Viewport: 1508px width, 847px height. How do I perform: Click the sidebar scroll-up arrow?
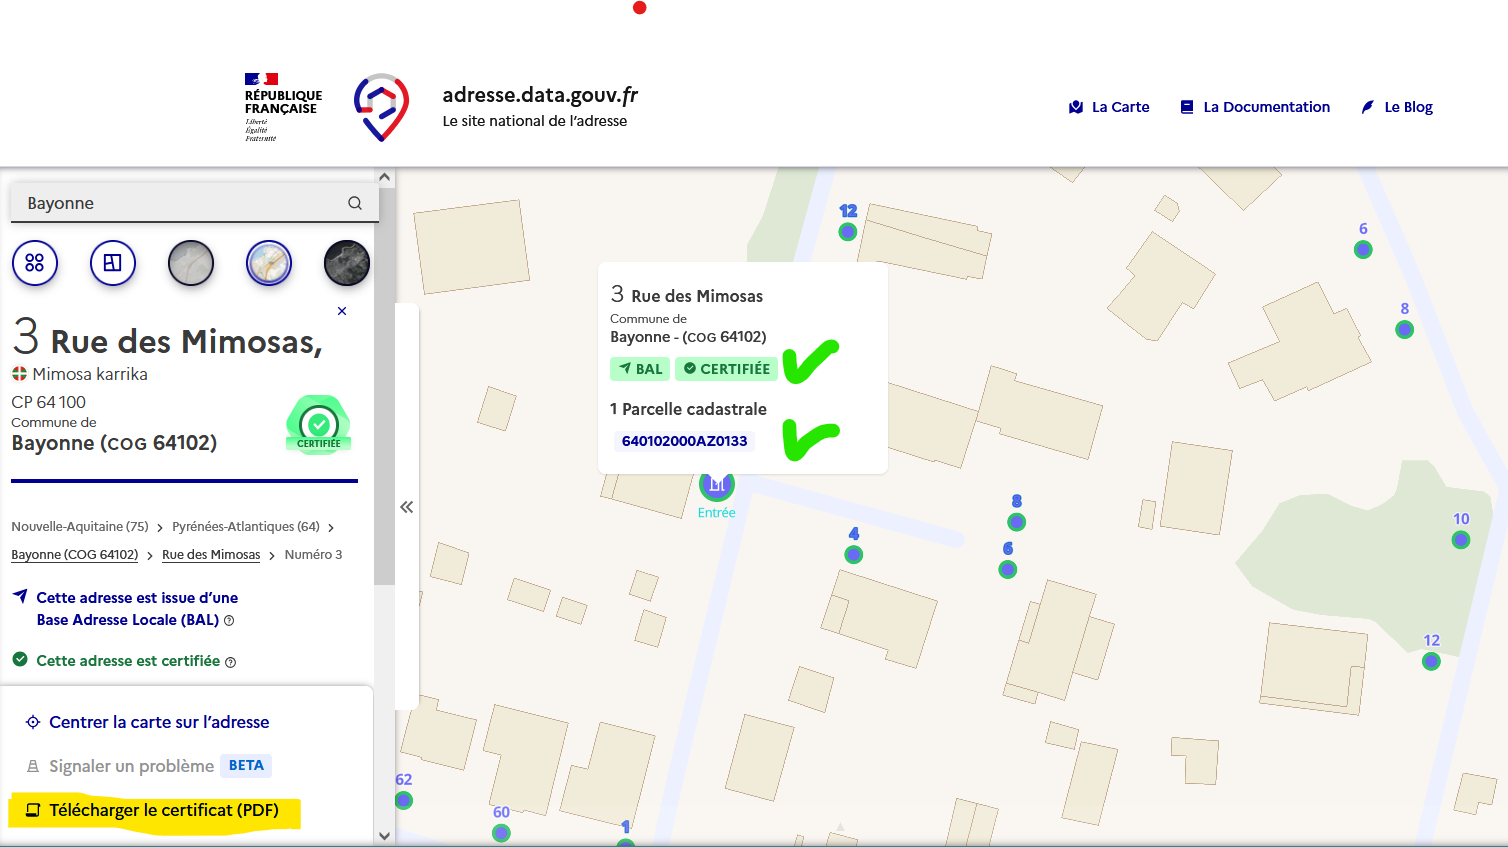pyautogui.click(x=384, y=177)
